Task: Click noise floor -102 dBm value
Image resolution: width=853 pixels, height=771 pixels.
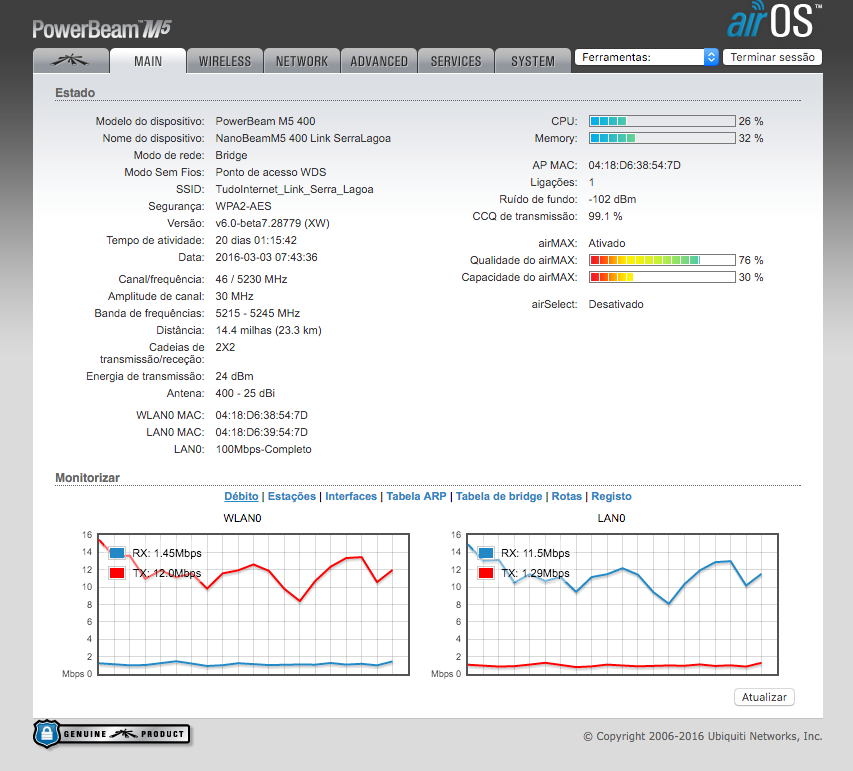Action: click(x=612, y=199)
